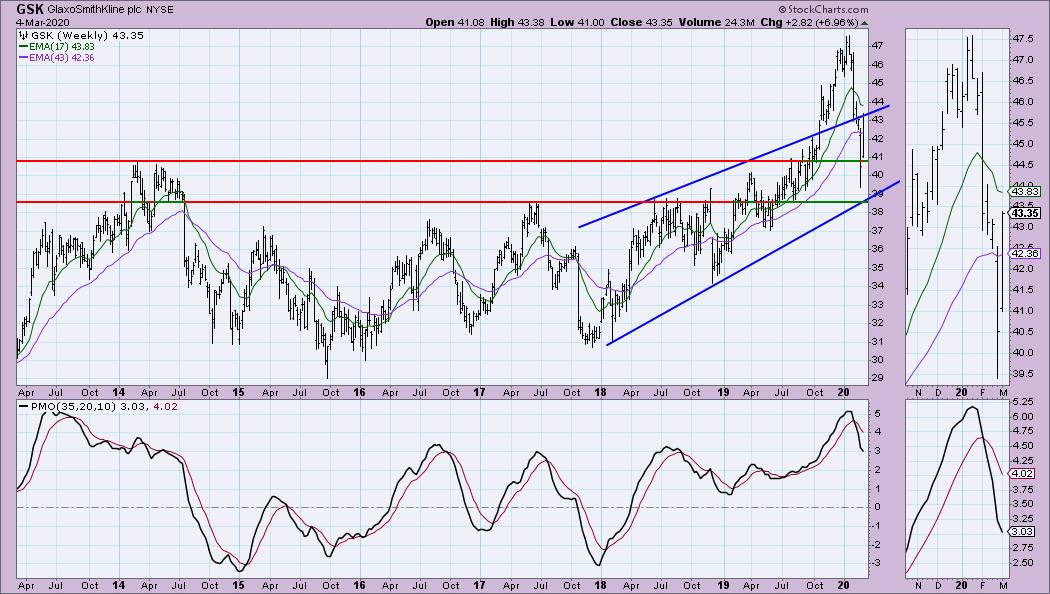1050x594 pixels.
Task: Open the StockCharts.com copyright link
Action: pos(823,9)
